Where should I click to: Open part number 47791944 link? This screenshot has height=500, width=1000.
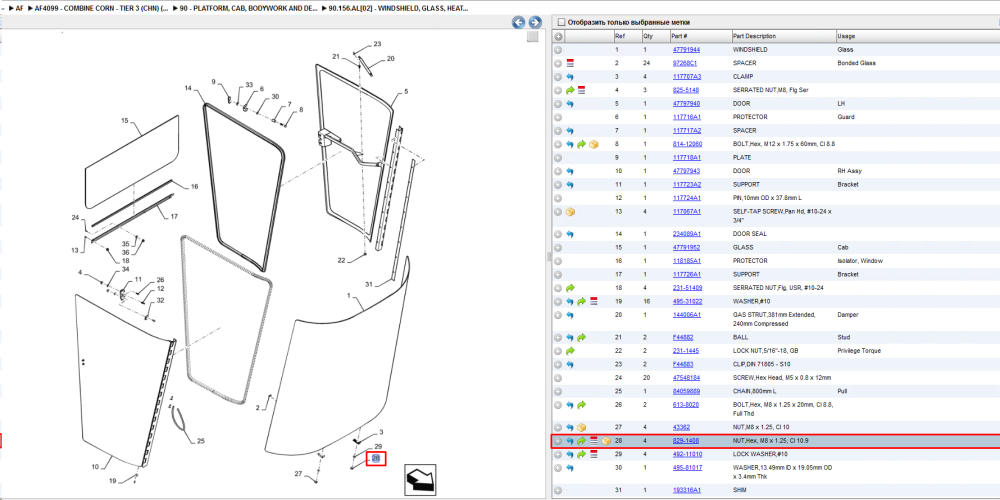(686, 50)
